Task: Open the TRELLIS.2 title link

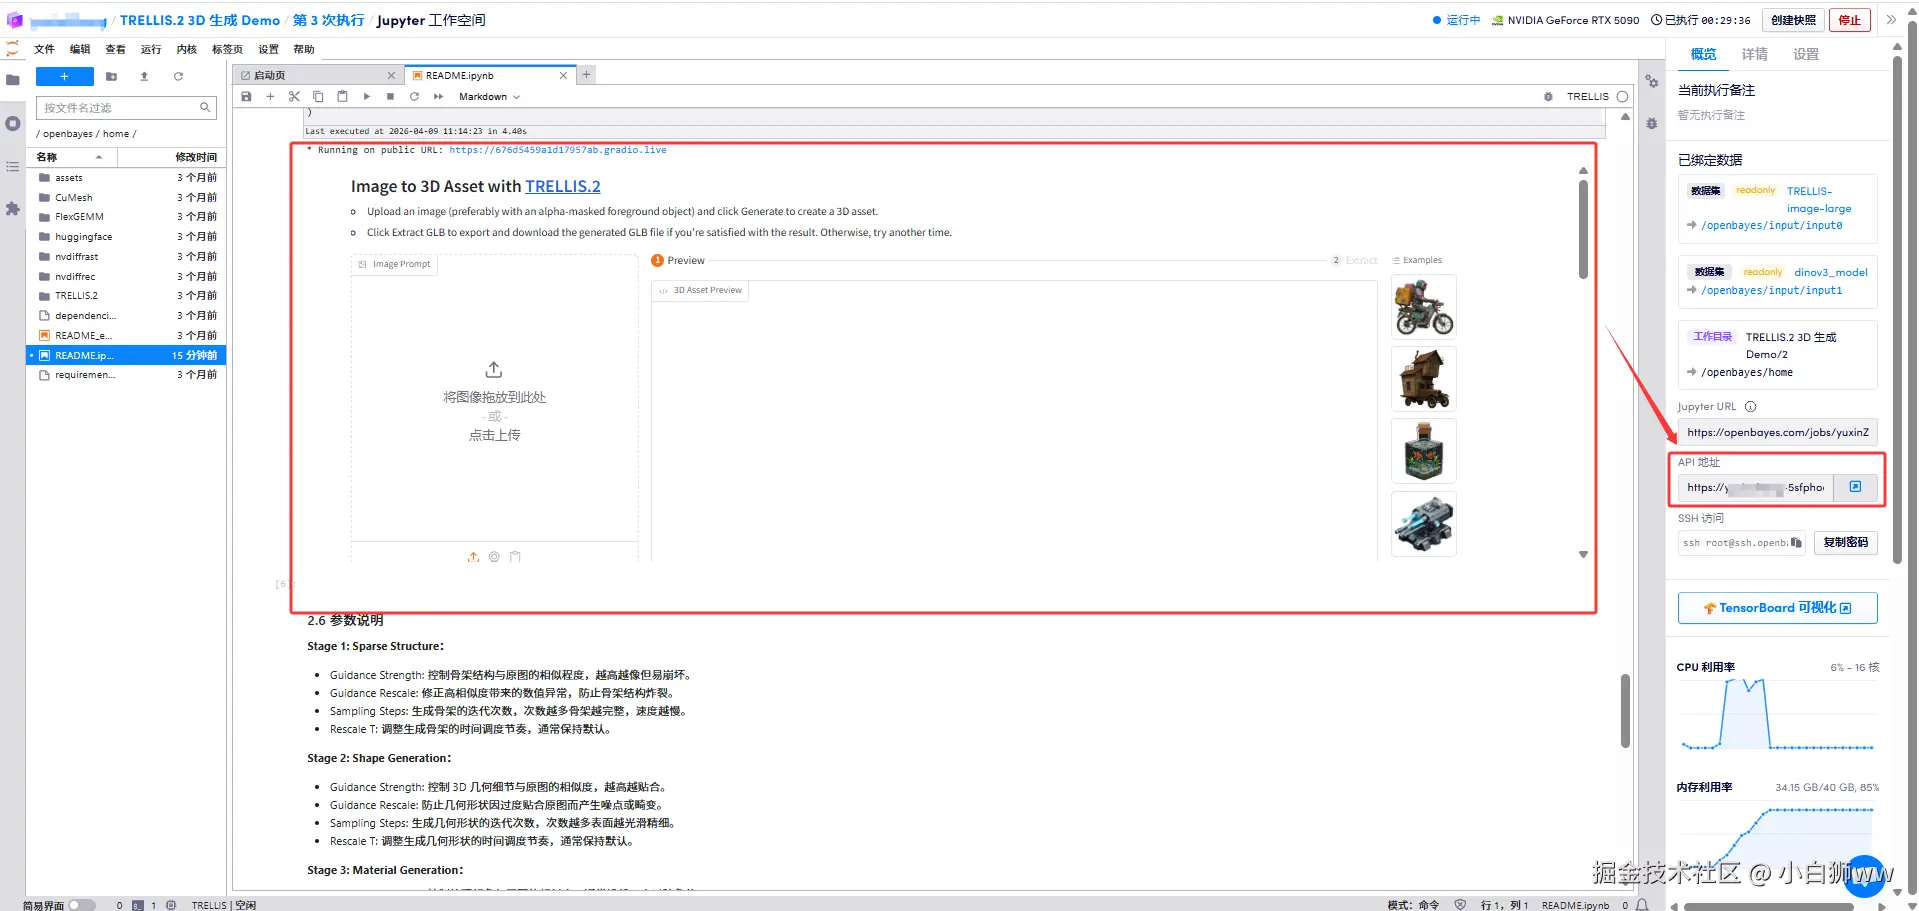Action: [563, 186]
